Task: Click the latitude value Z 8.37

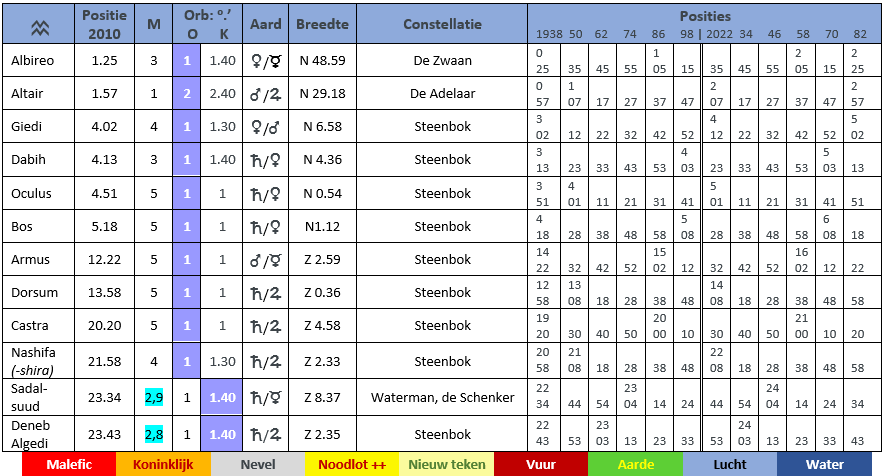Action: coord(322,398)
